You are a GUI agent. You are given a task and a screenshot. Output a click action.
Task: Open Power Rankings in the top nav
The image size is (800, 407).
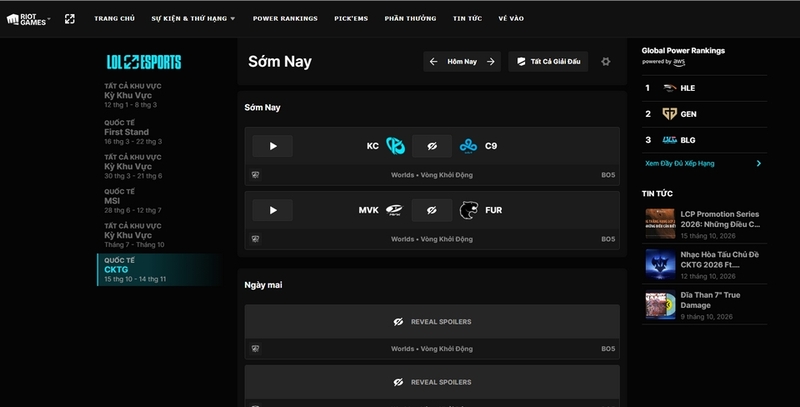click(x=285, y=19)
